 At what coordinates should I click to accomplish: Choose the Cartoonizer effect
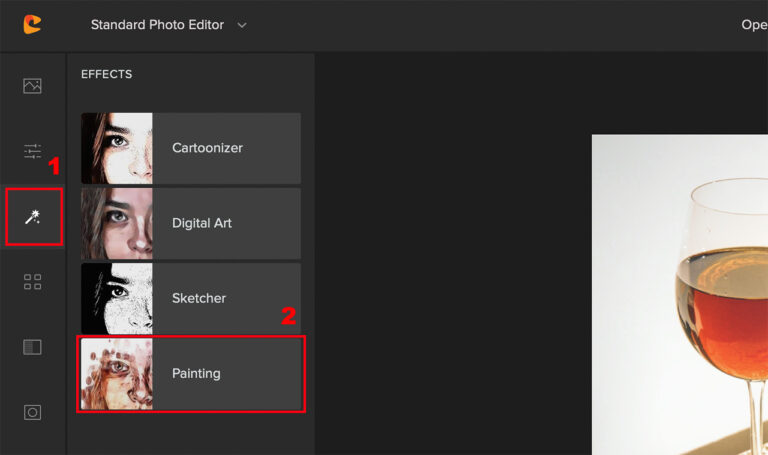click(191, 148)
